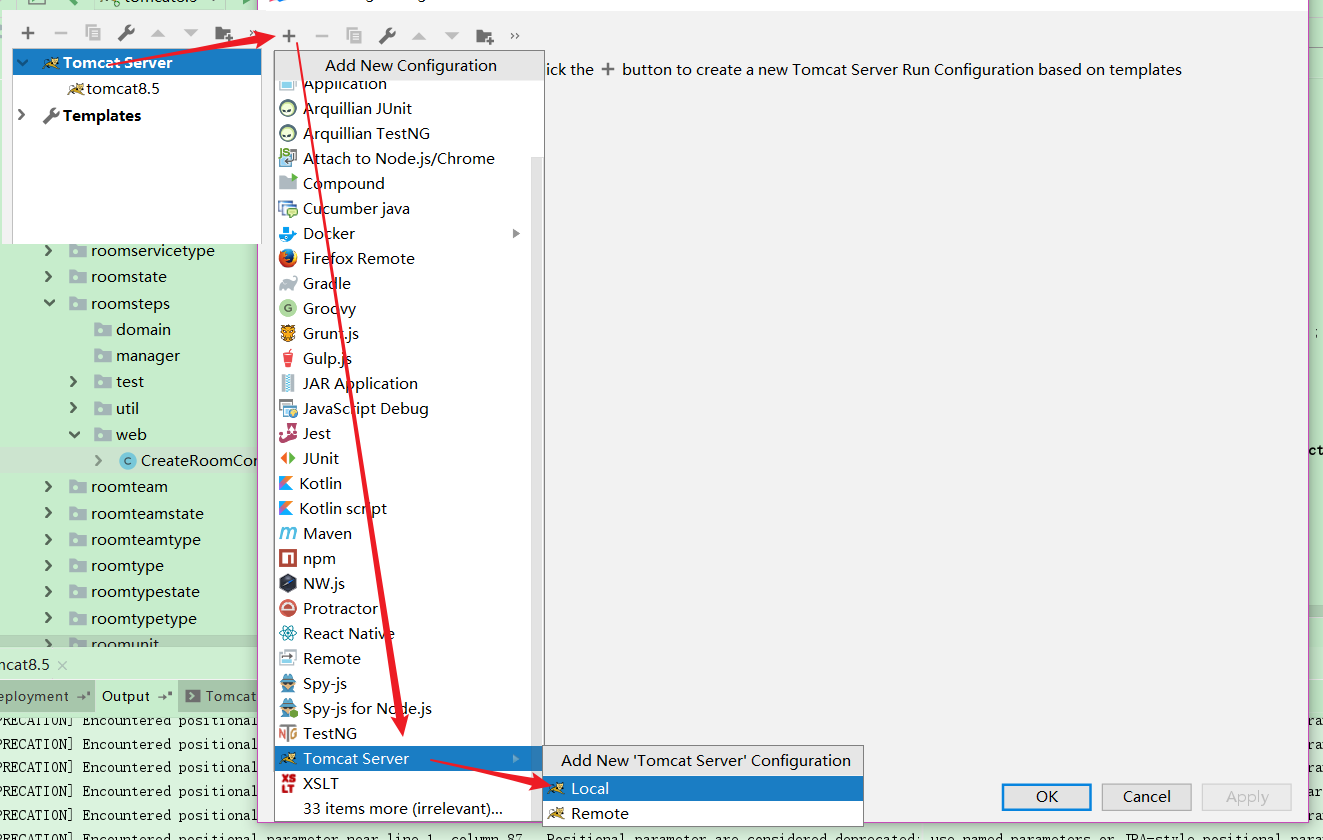Click the Cancel button
The height and width of the screenshot is (840, 1323).
[x=1147, y=796]
